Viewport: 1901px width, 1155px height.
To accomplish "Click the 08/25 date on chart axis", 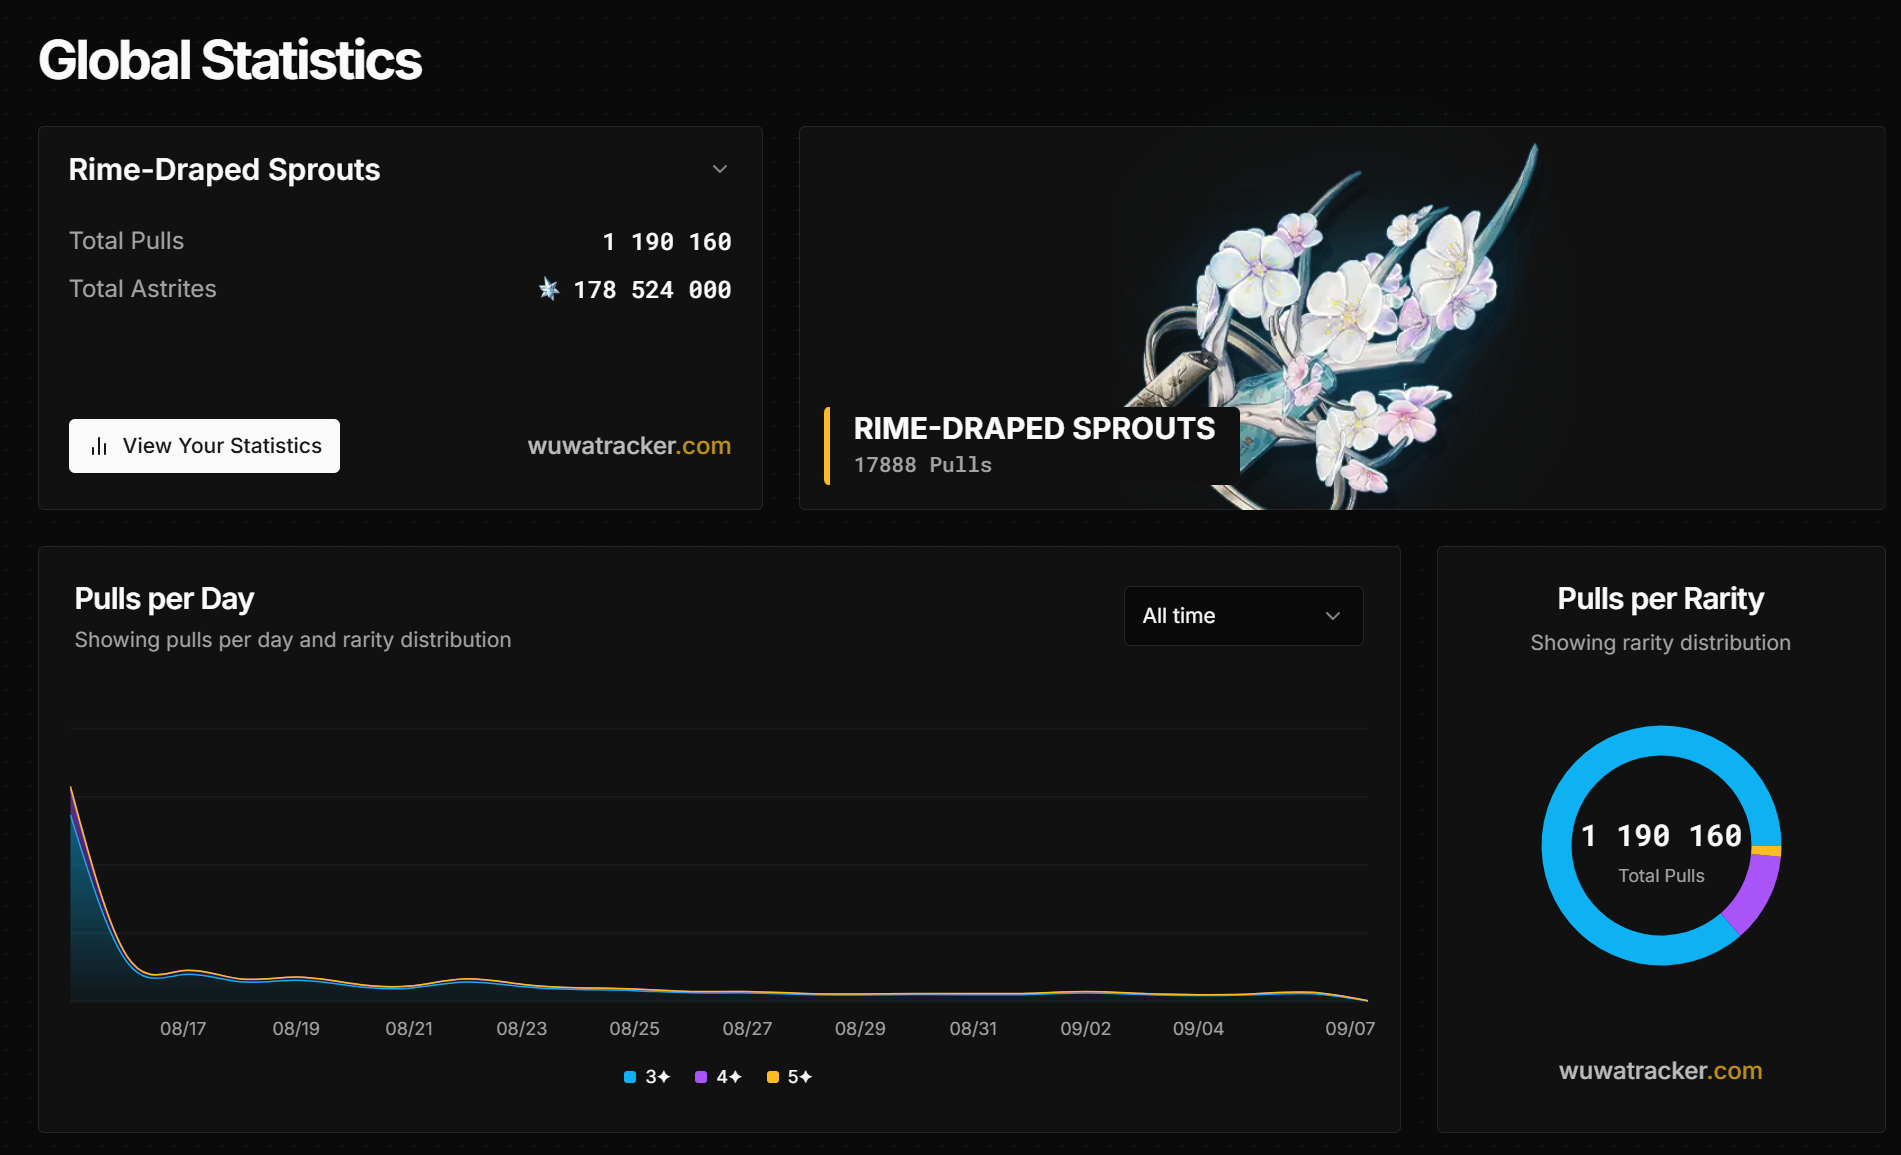I will 634,1029.
